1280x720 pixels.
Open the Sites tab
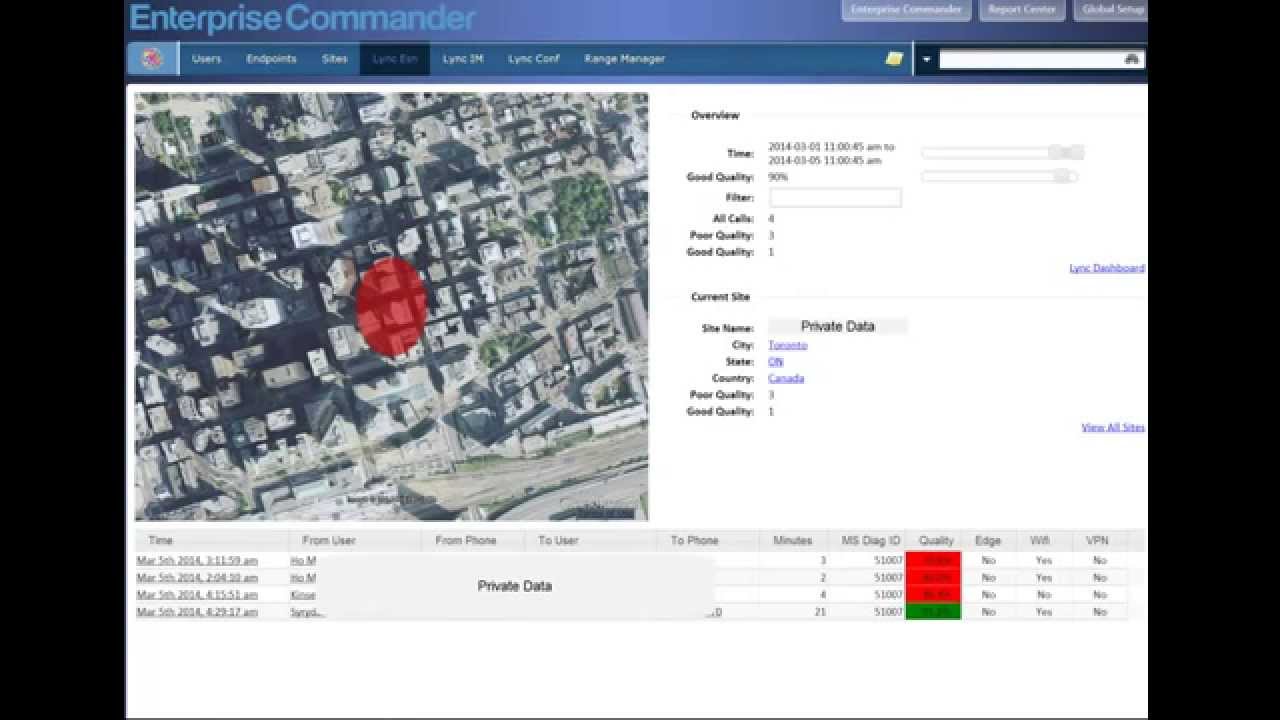[334, 59]
